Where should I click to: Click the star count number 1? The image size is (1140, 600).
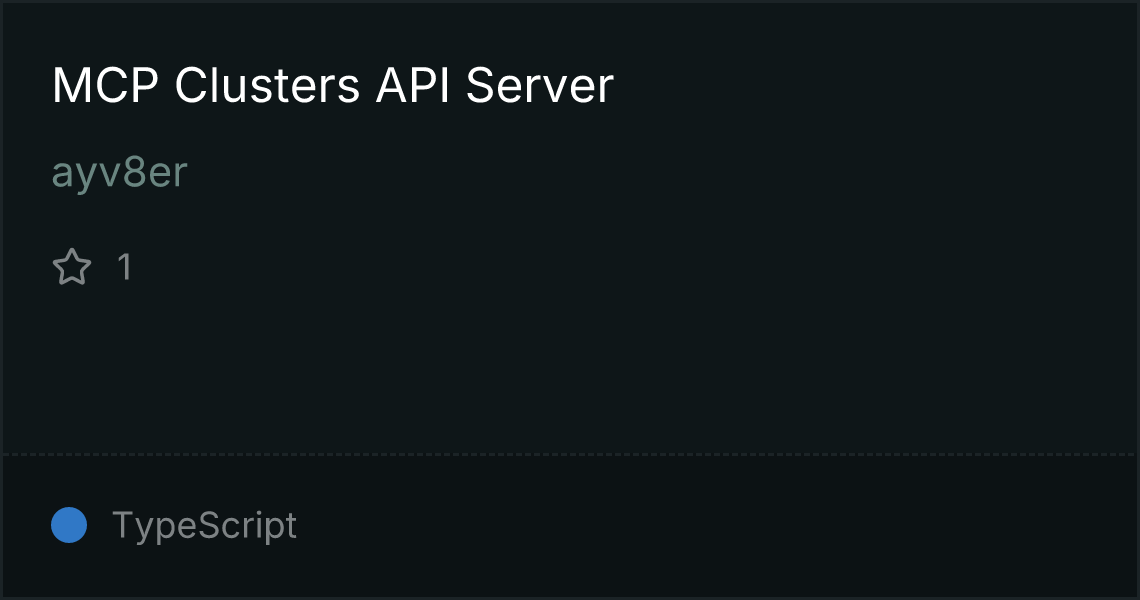click(x=125, y=267)
